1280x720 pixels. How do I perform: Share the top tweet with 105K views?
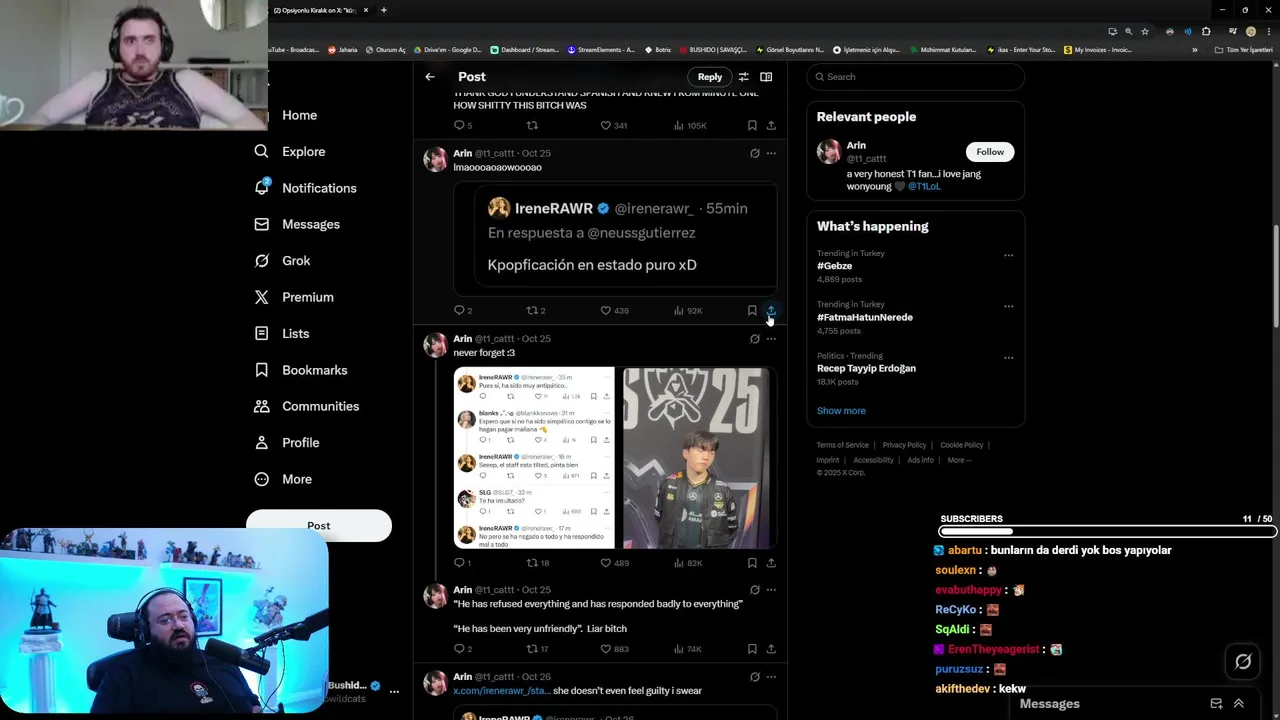click(771, 126)
